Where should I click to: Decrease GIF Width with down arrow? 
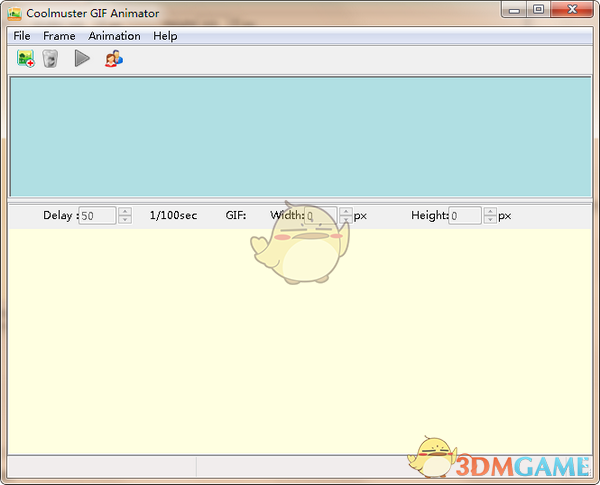pos(346,220)
